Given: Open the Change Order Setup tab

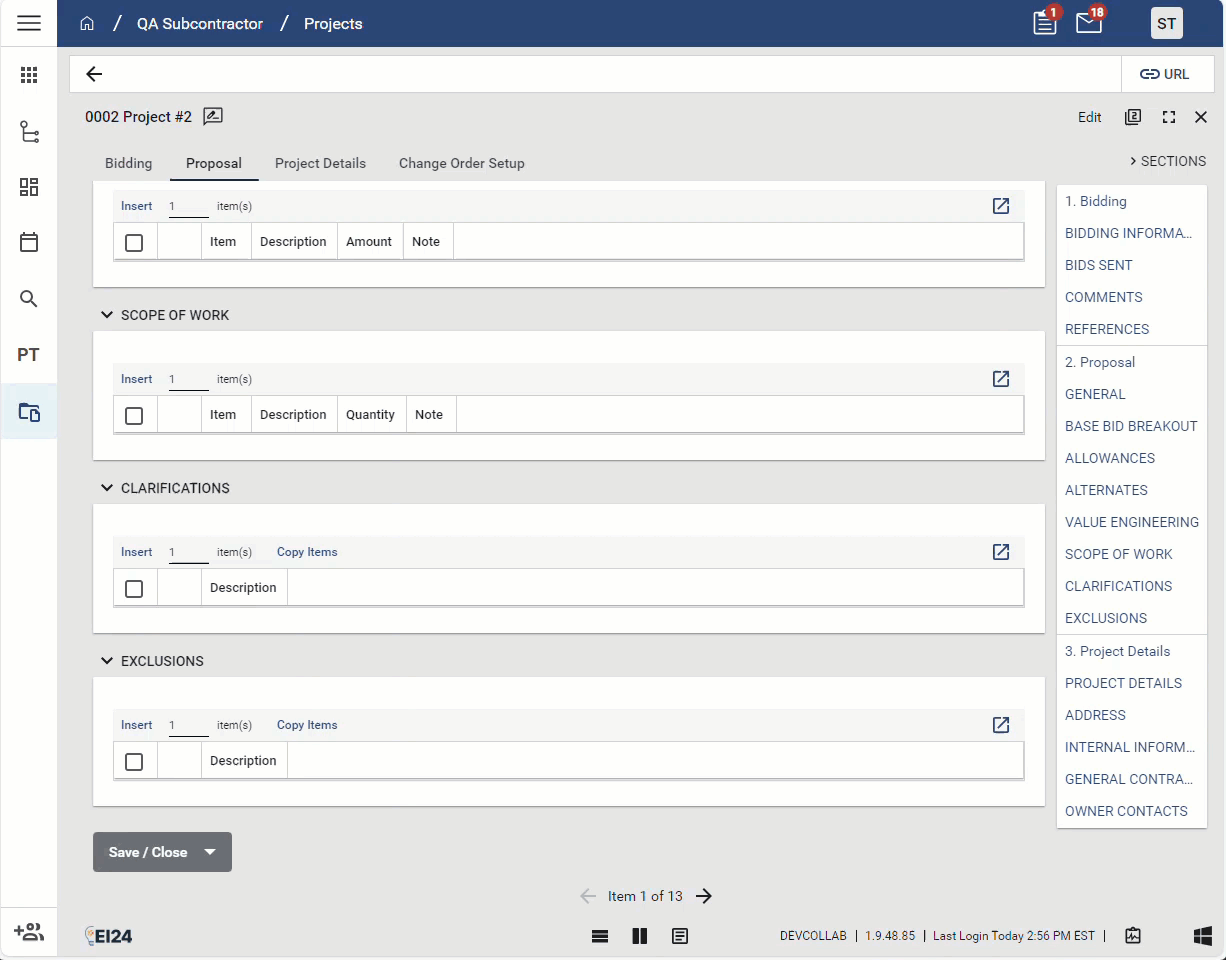Looking at the screenshot, I should click(461, 163).
